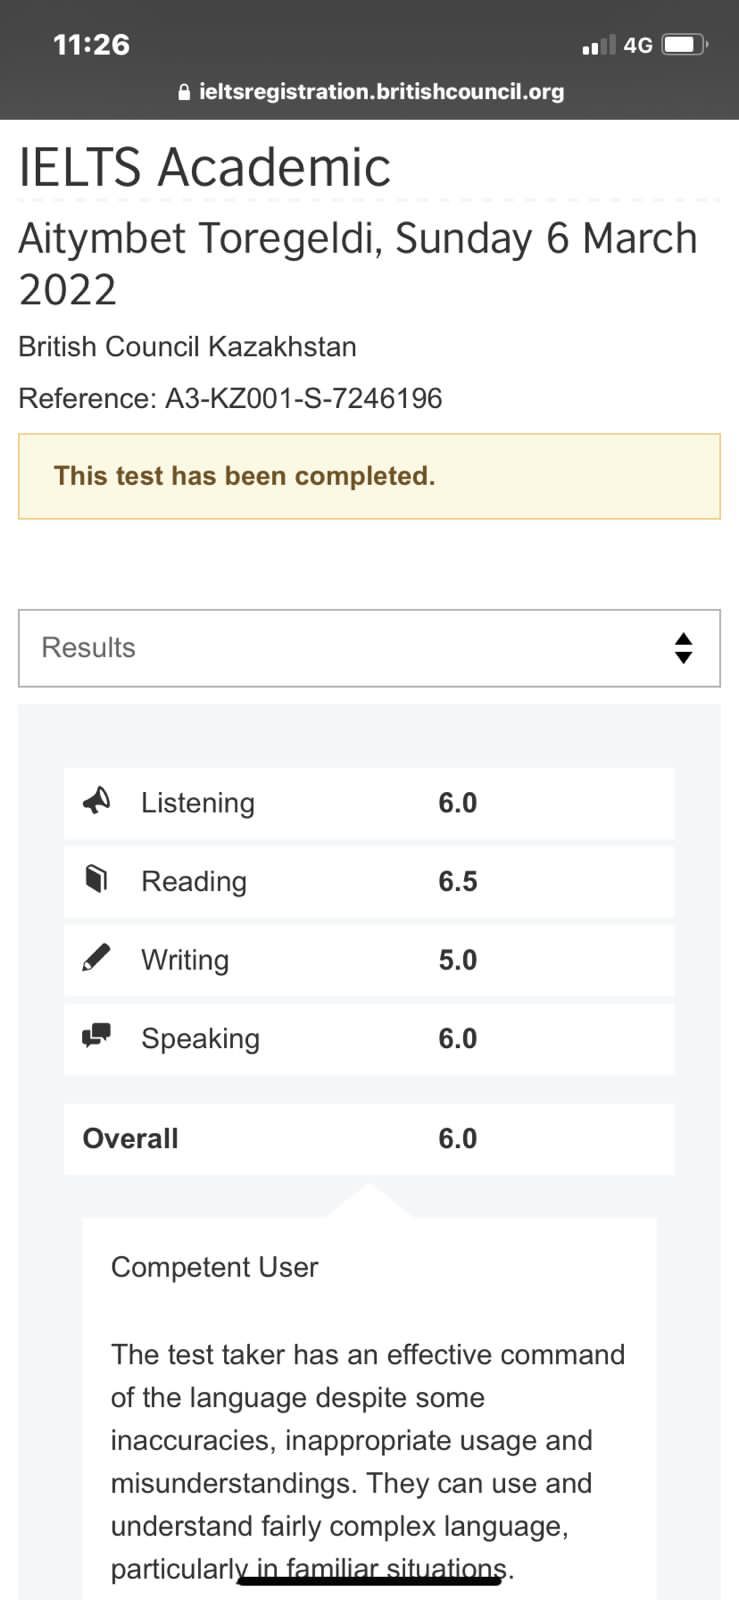The width and height of the screenshot is (739, 1600).
Task: Select the Overall 6.0 score row
Action: point(369,1138)
